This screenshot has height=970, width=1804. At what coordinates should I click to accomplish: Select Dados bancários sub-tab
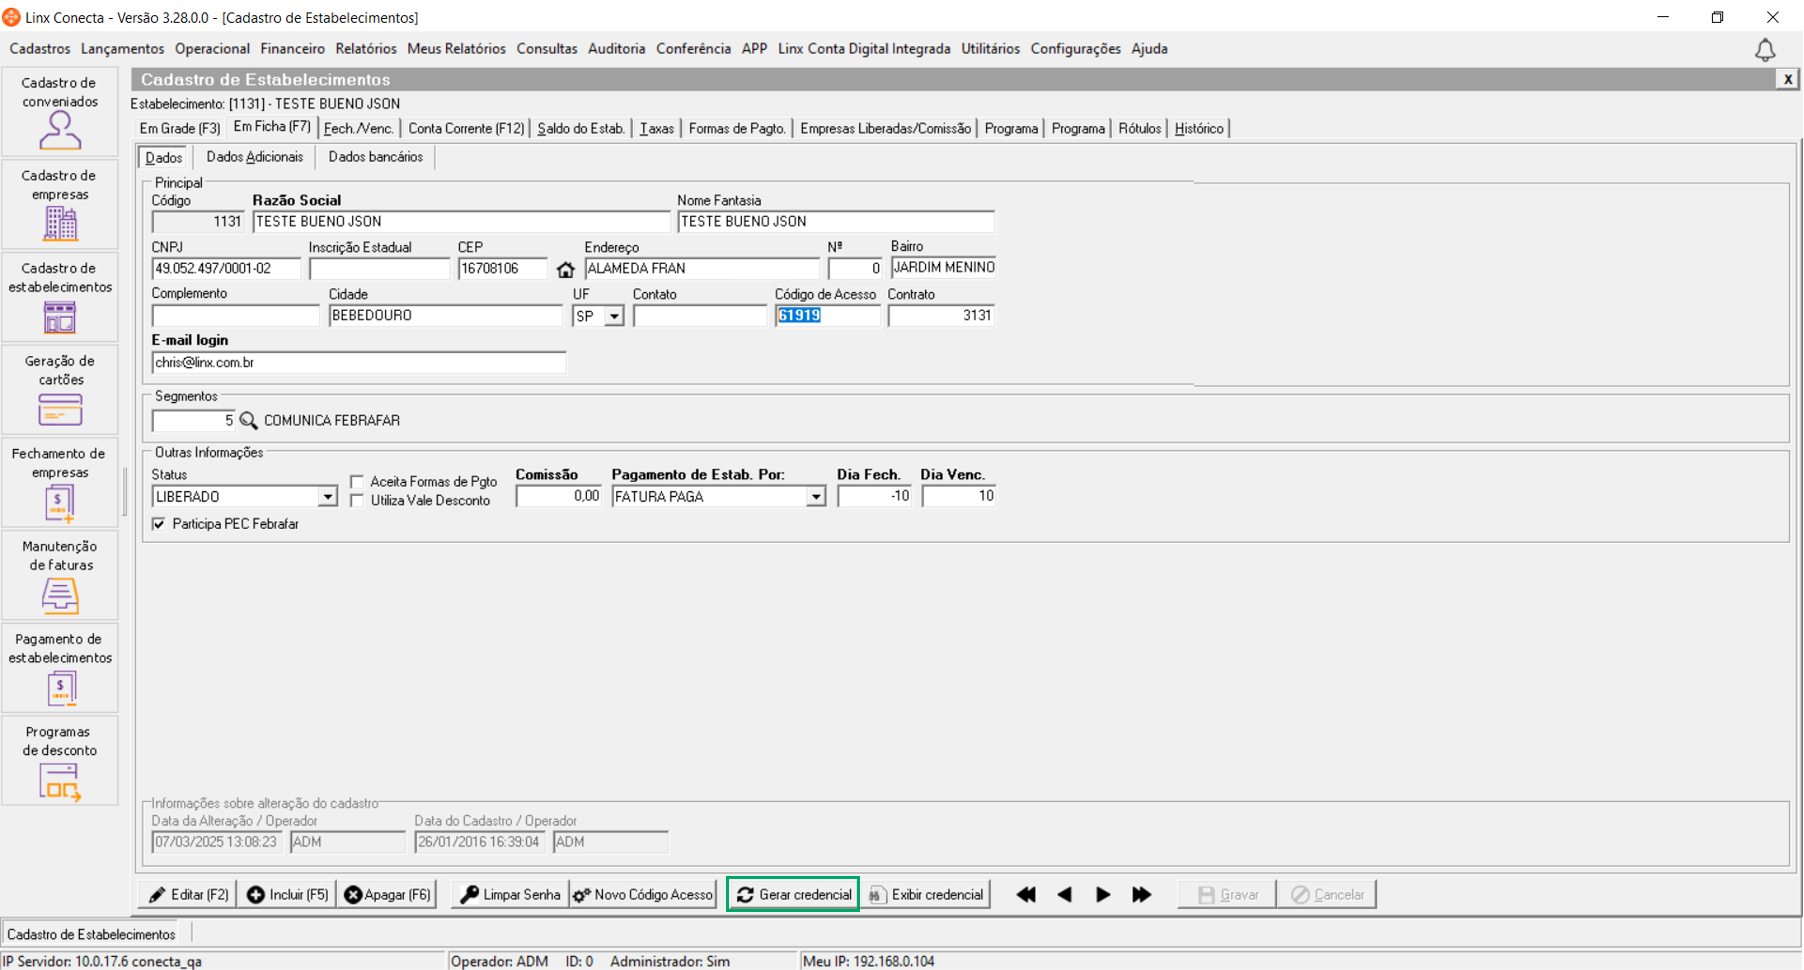(375, 157)
